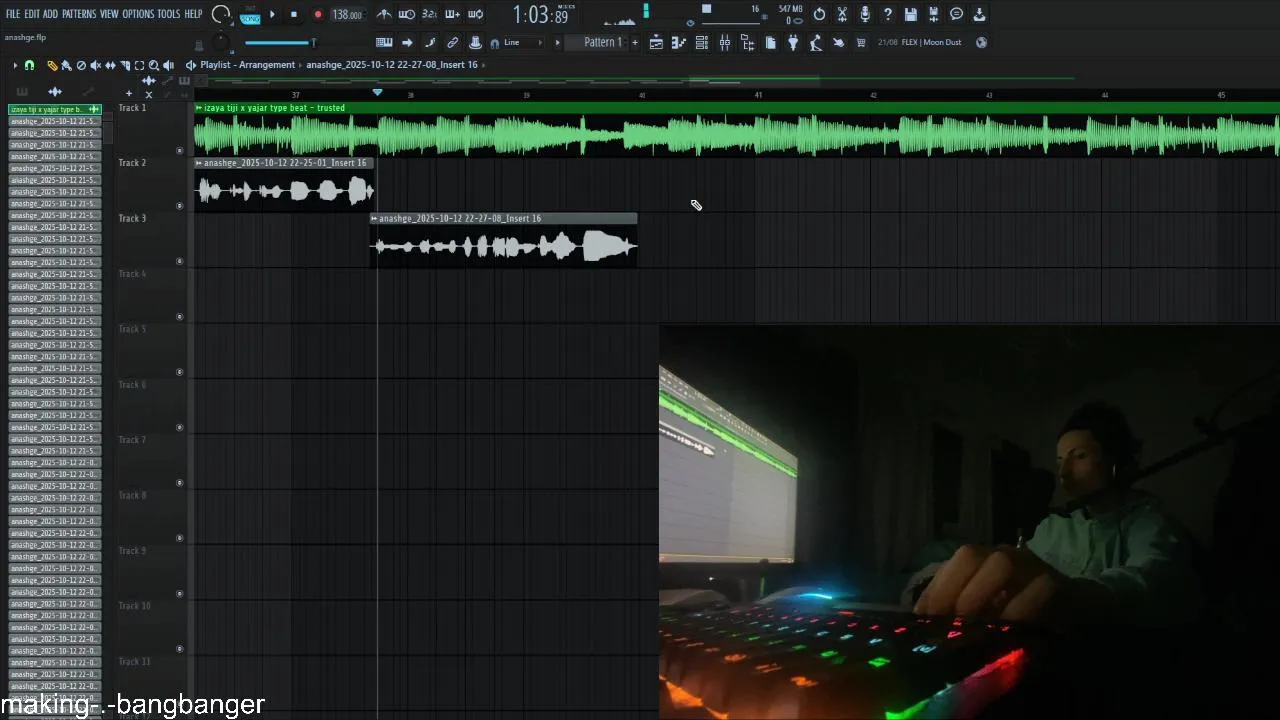
Task: Select the Paint brush tool in playlist
Action: (x=66, y=65)
